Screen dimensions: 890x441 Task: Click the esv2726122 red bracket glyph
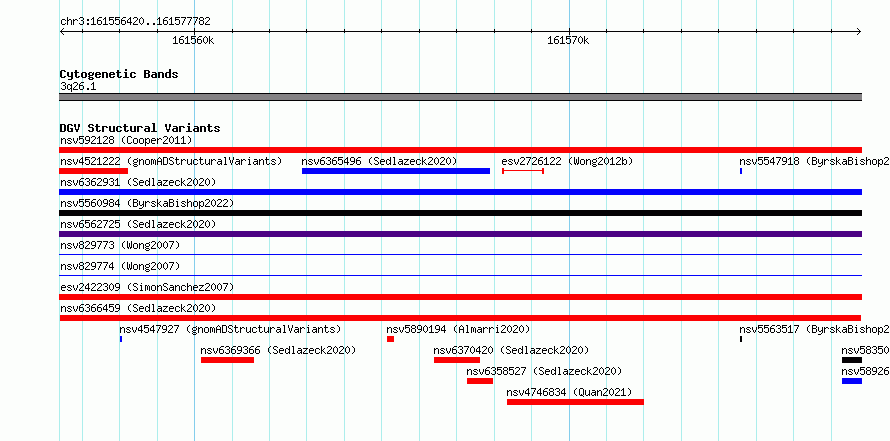523,171
